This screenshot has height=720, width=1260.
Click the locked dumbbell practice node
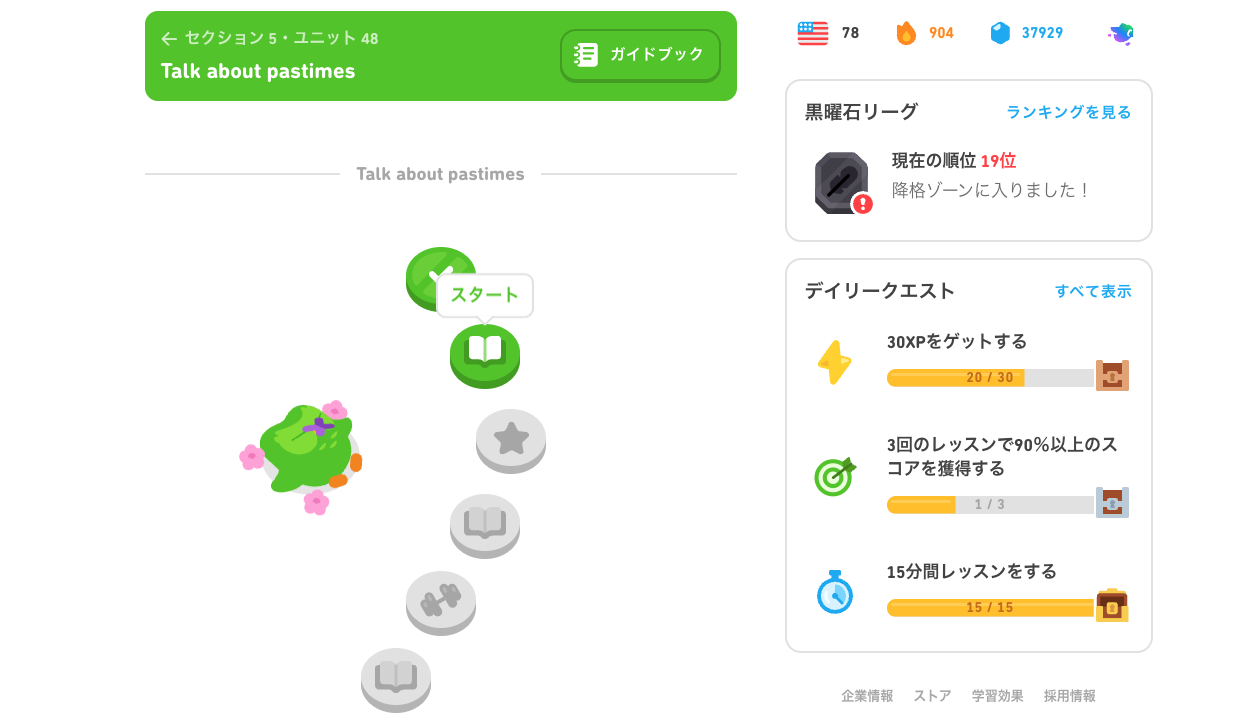(441, 602)
